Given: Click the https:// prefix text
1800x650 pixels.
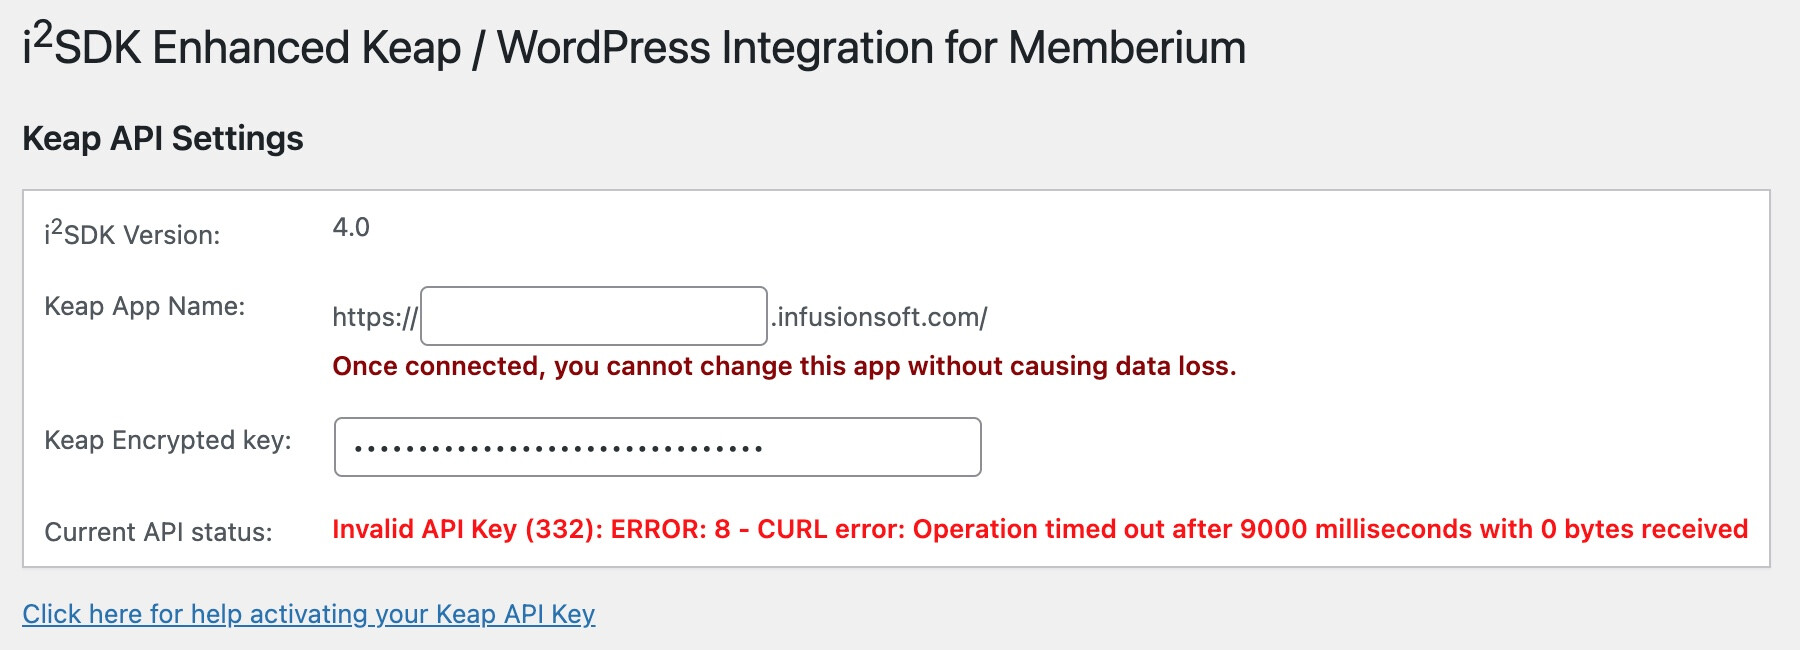Looking at the screenshot, I should tap(375, 318).
